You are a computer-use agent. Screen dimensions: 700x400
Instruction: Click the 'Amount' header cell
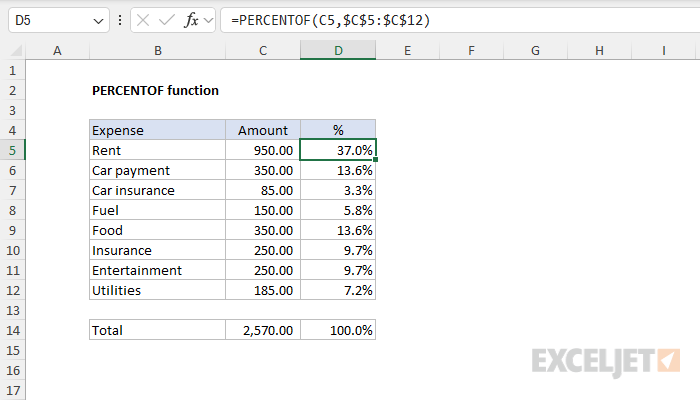click(x=263, y=130)
